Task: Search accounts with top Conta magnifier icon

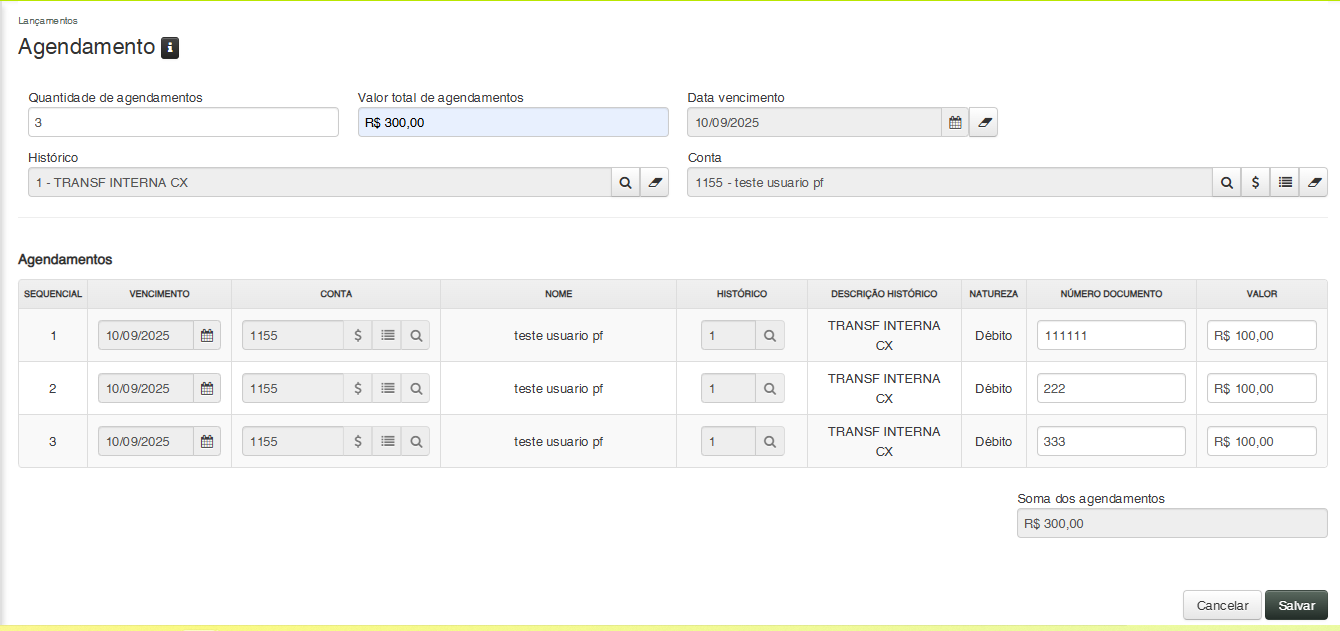Action: (1227, 183)
